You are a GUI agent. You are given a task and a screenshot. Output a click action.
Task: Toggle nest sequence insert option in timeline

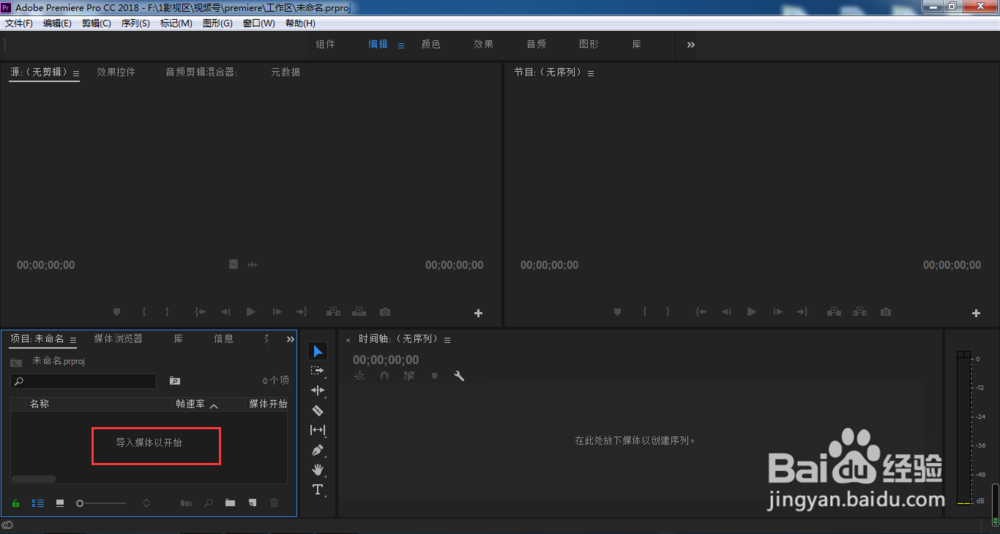[360, 376]
